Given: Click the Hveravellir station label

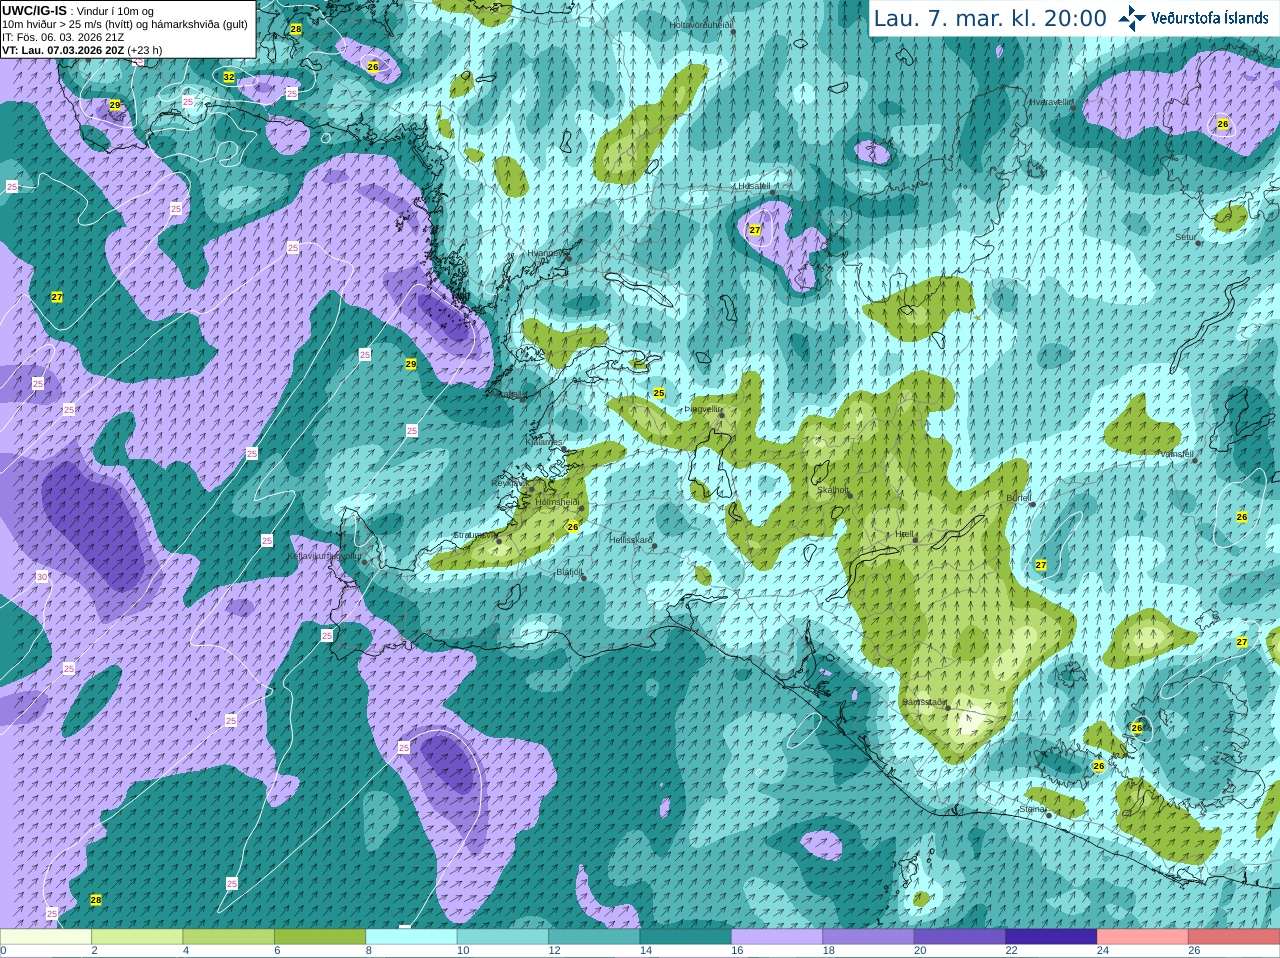Looking at the screenshot, I should (1051, 102).
